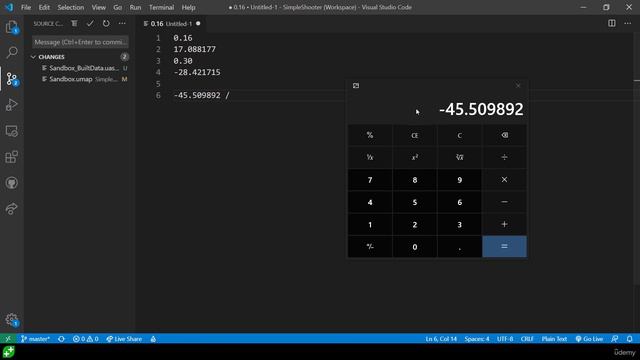Click the calculator decimal point key

click(x=460, y=247)
